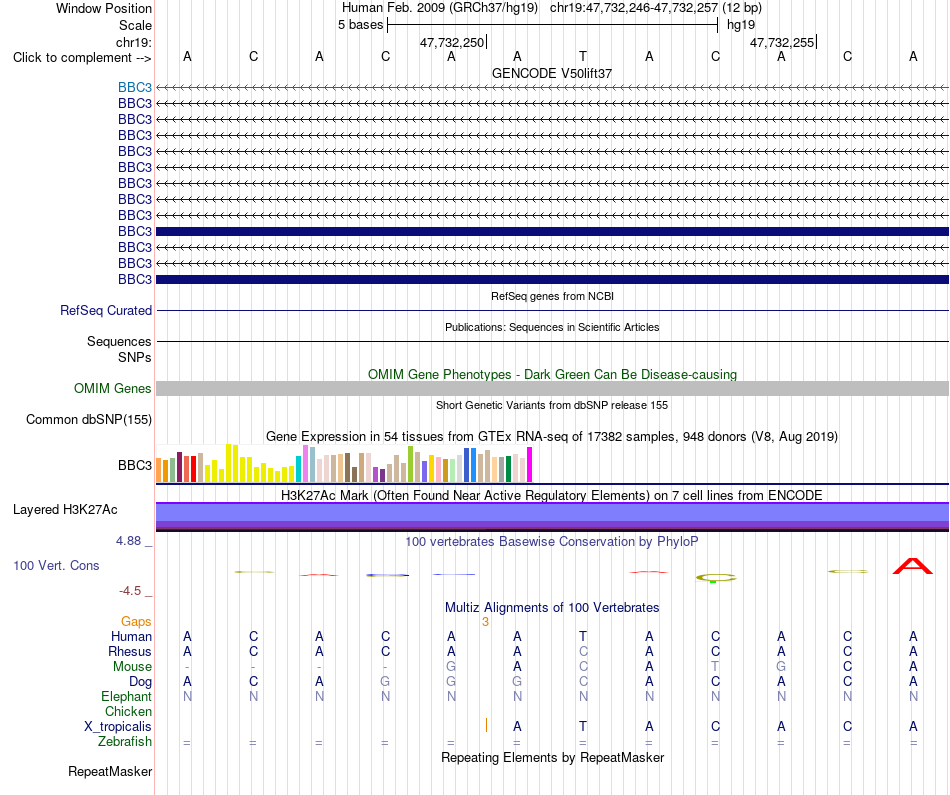
Task: Click the RepeatMasker track label
Action: [x=110, y=771]
